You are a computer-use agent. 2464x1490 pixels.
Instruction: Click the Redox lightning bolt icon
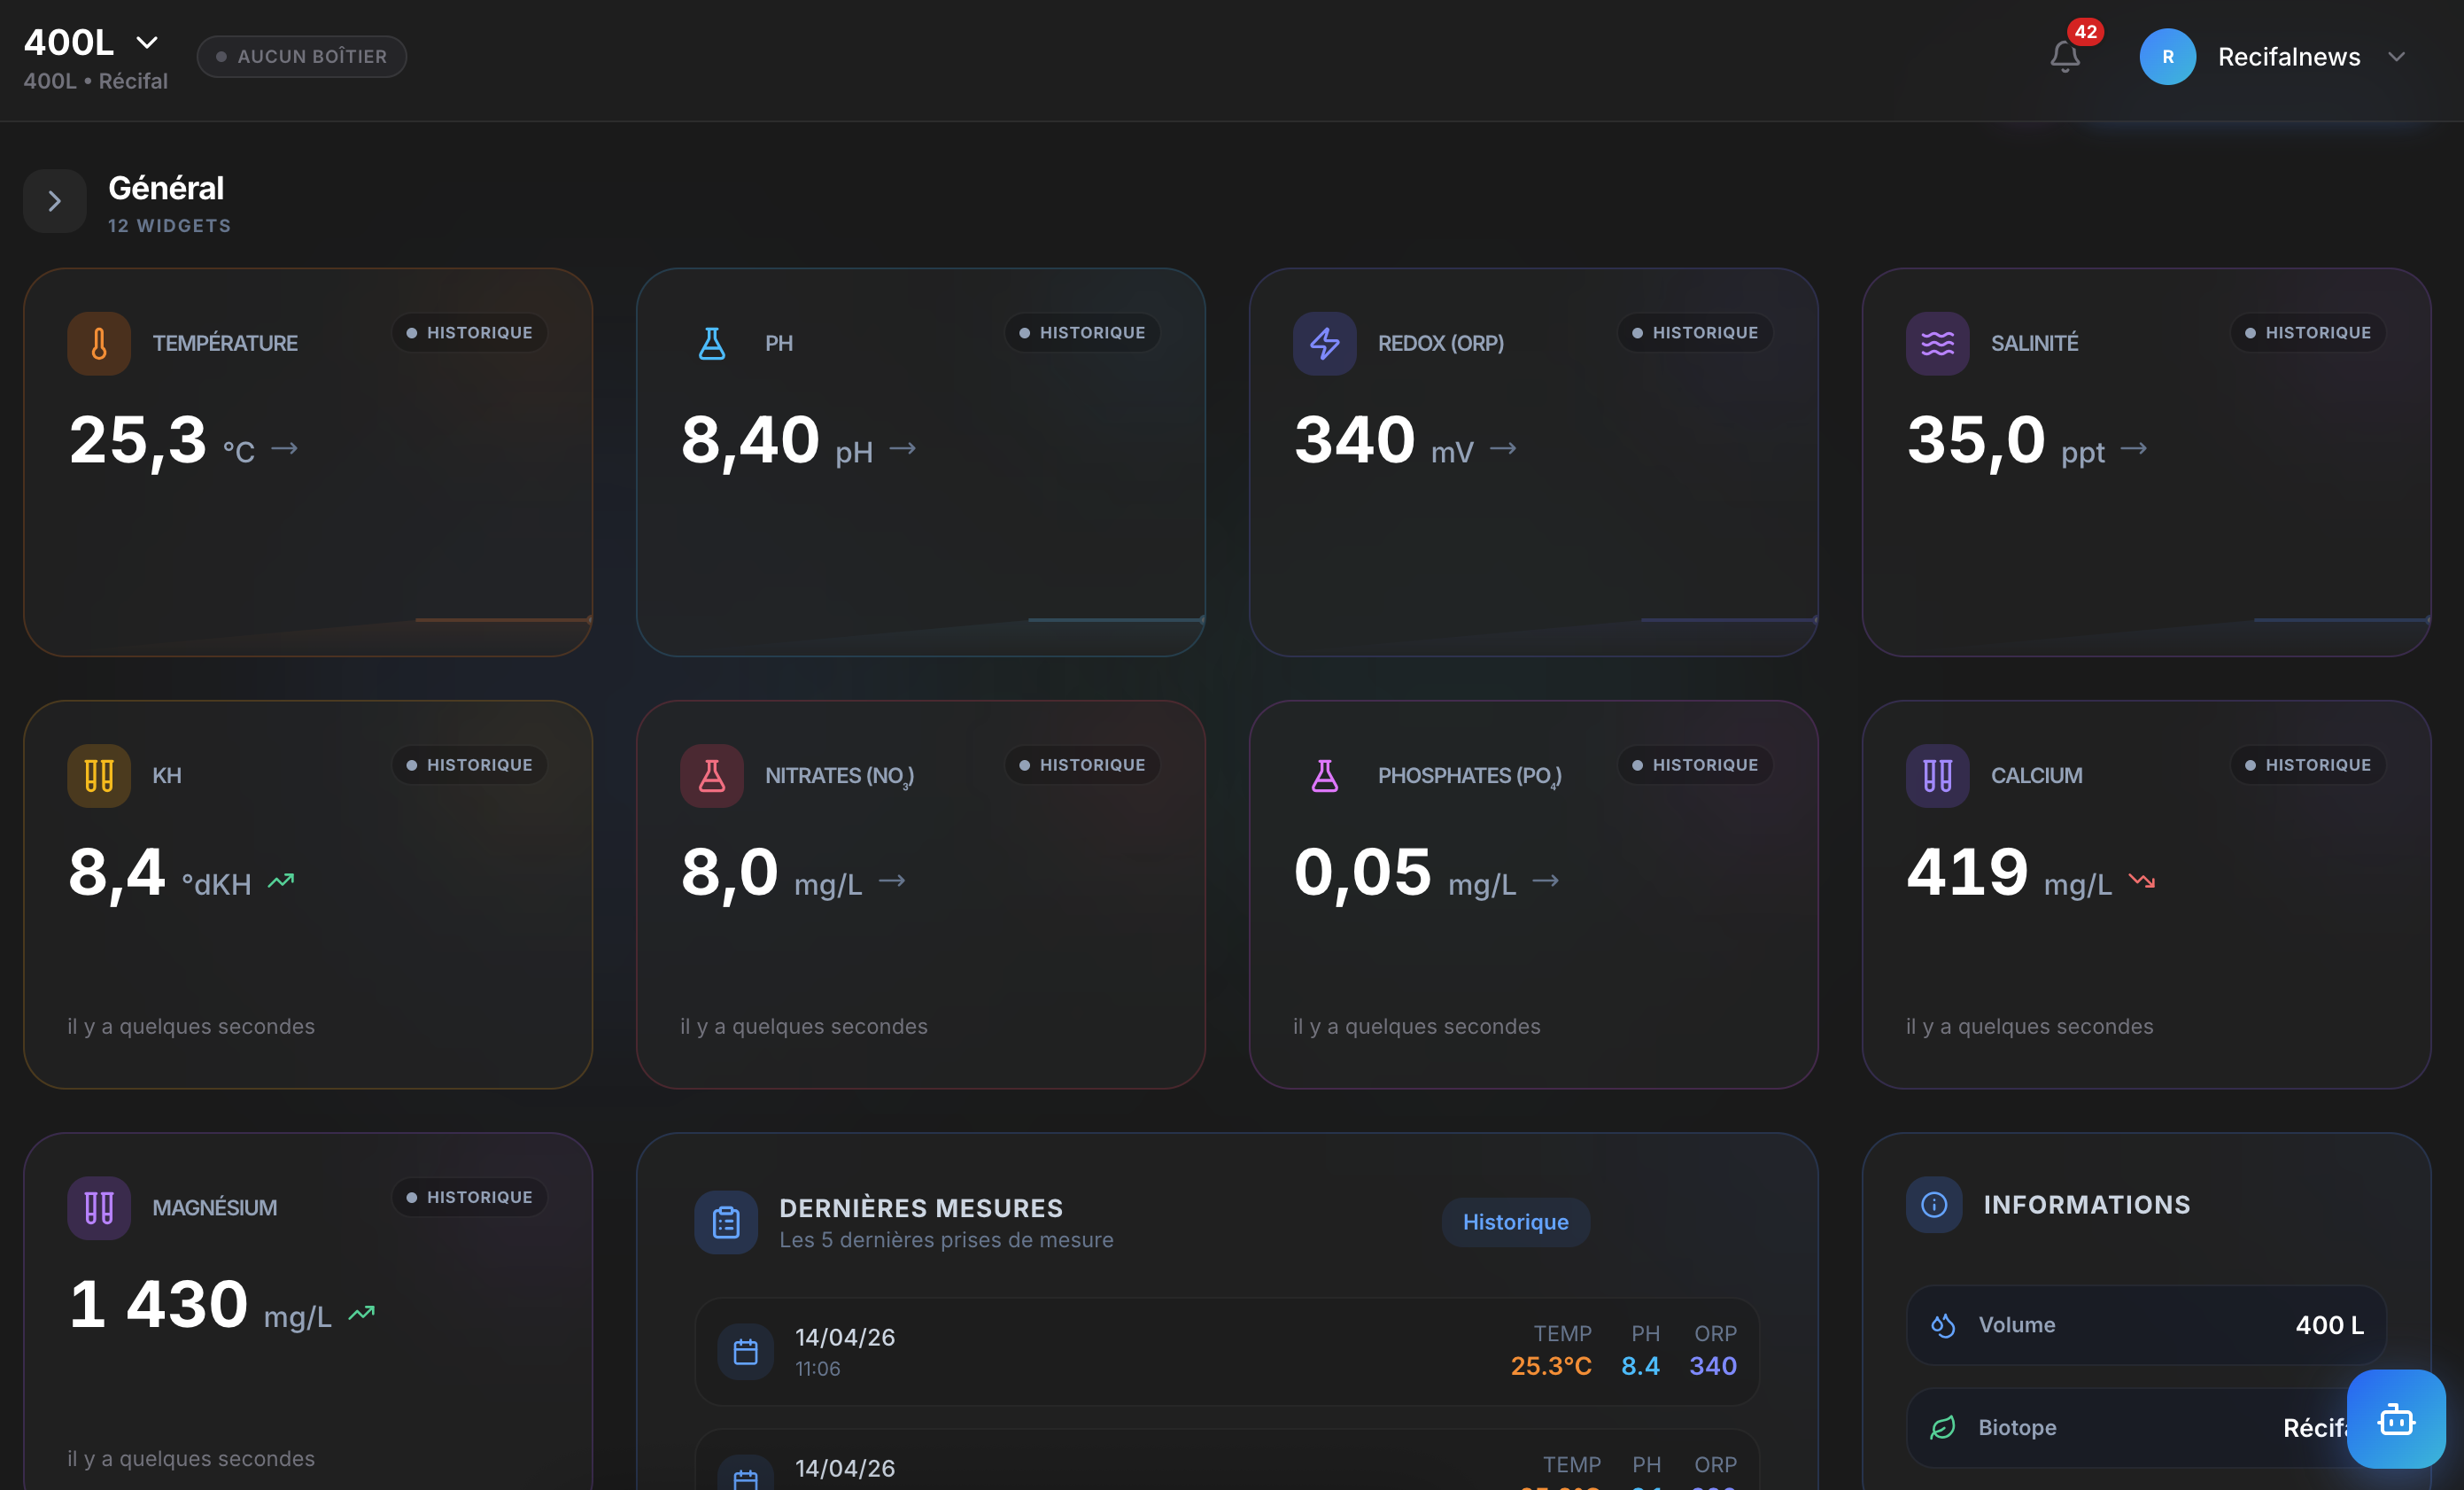pyautogui.click(x=1324, y=343)
